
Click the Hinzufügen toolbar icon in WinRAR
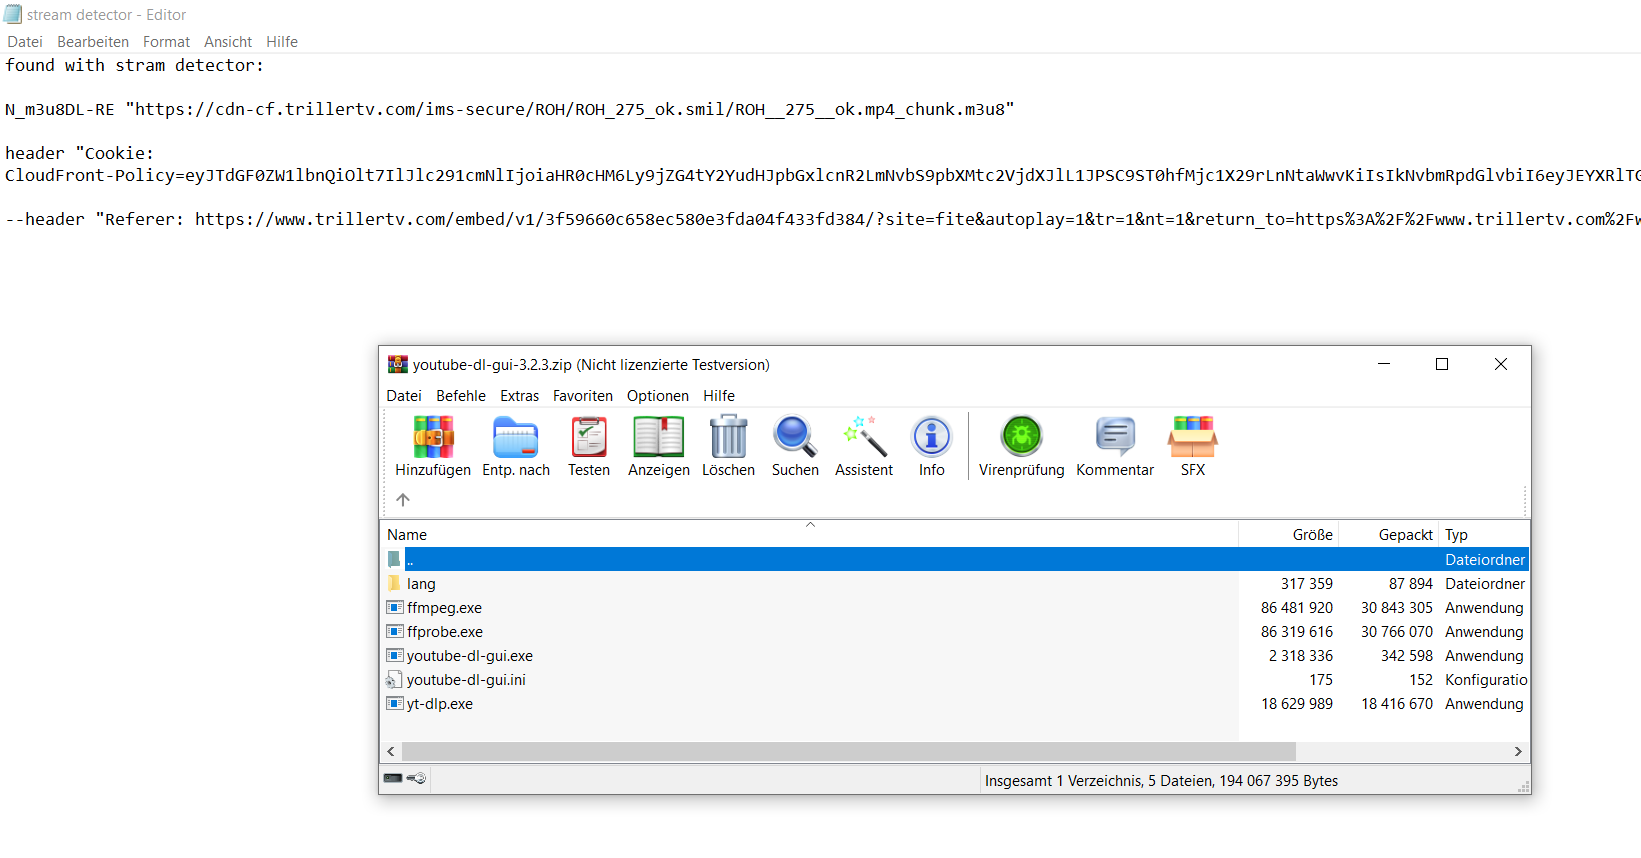433,446
